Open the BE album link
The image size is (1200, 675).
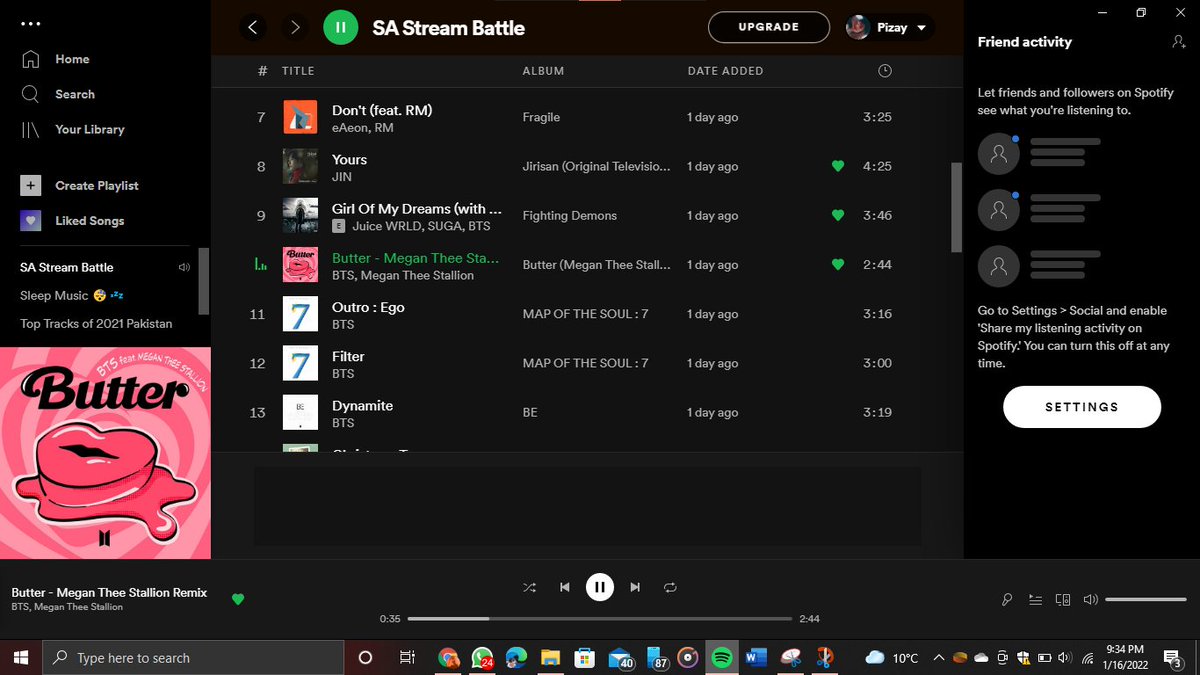click(530, 412)
